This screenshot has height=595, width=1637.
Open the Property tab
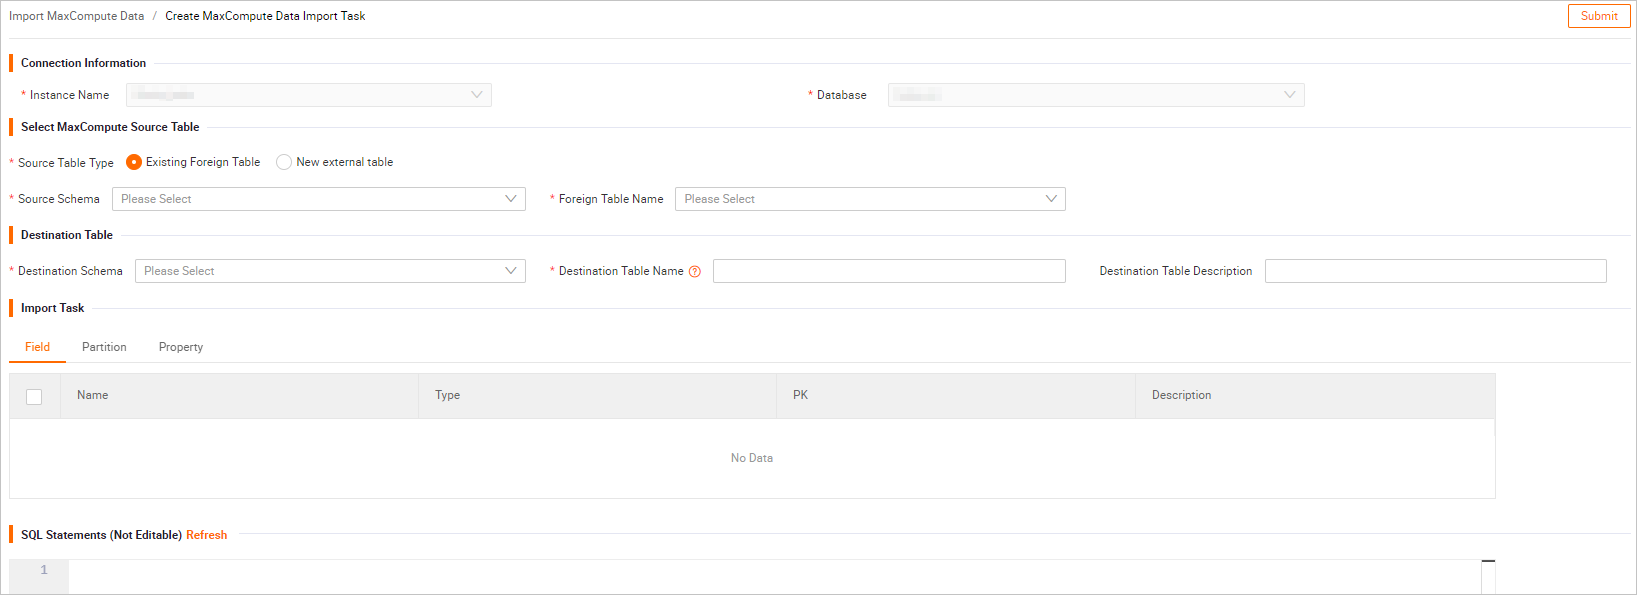181,347
